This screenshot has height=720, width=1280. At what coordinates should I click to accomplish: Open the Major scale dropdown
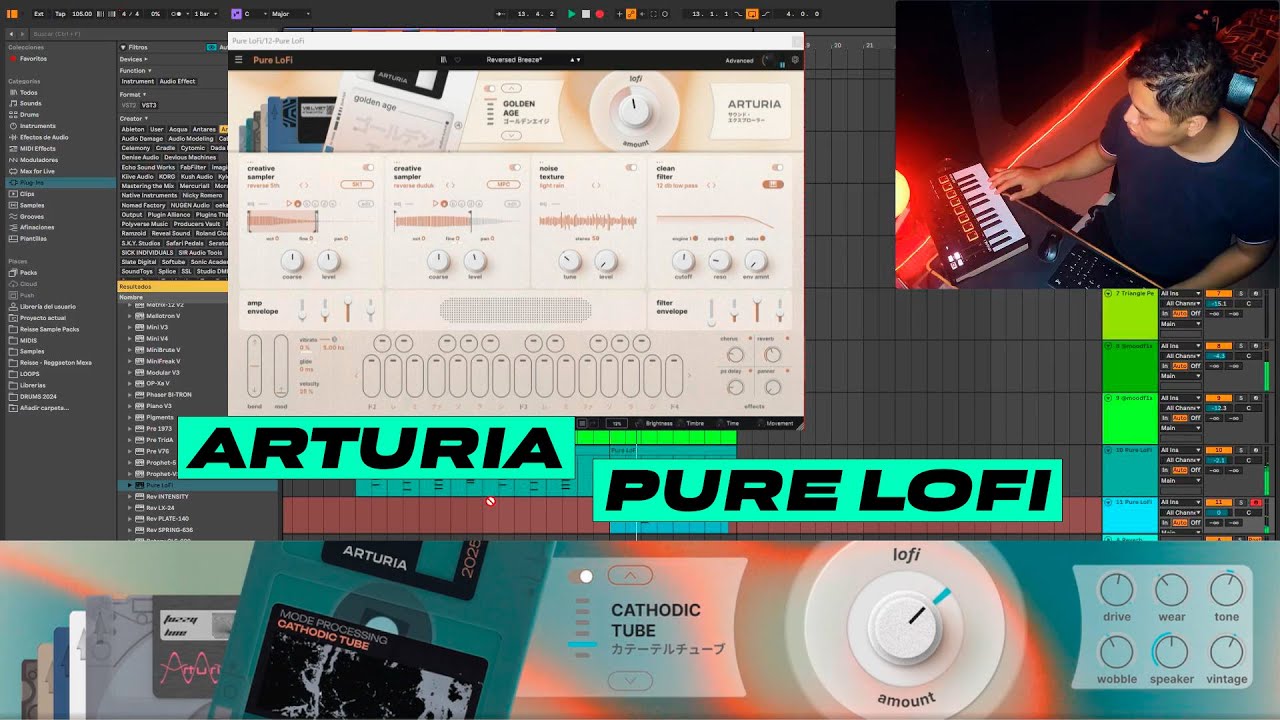[x=290, y=14]
